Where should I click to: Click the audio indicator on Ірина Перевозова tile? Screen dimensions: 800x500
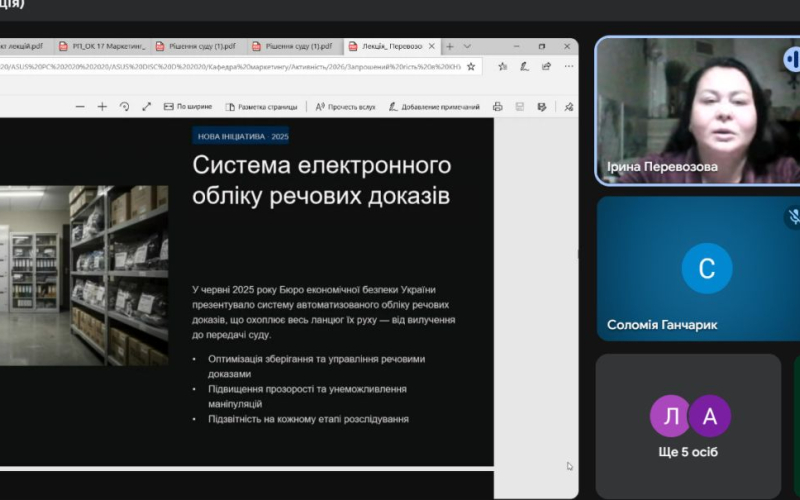[x=792, y=59]
